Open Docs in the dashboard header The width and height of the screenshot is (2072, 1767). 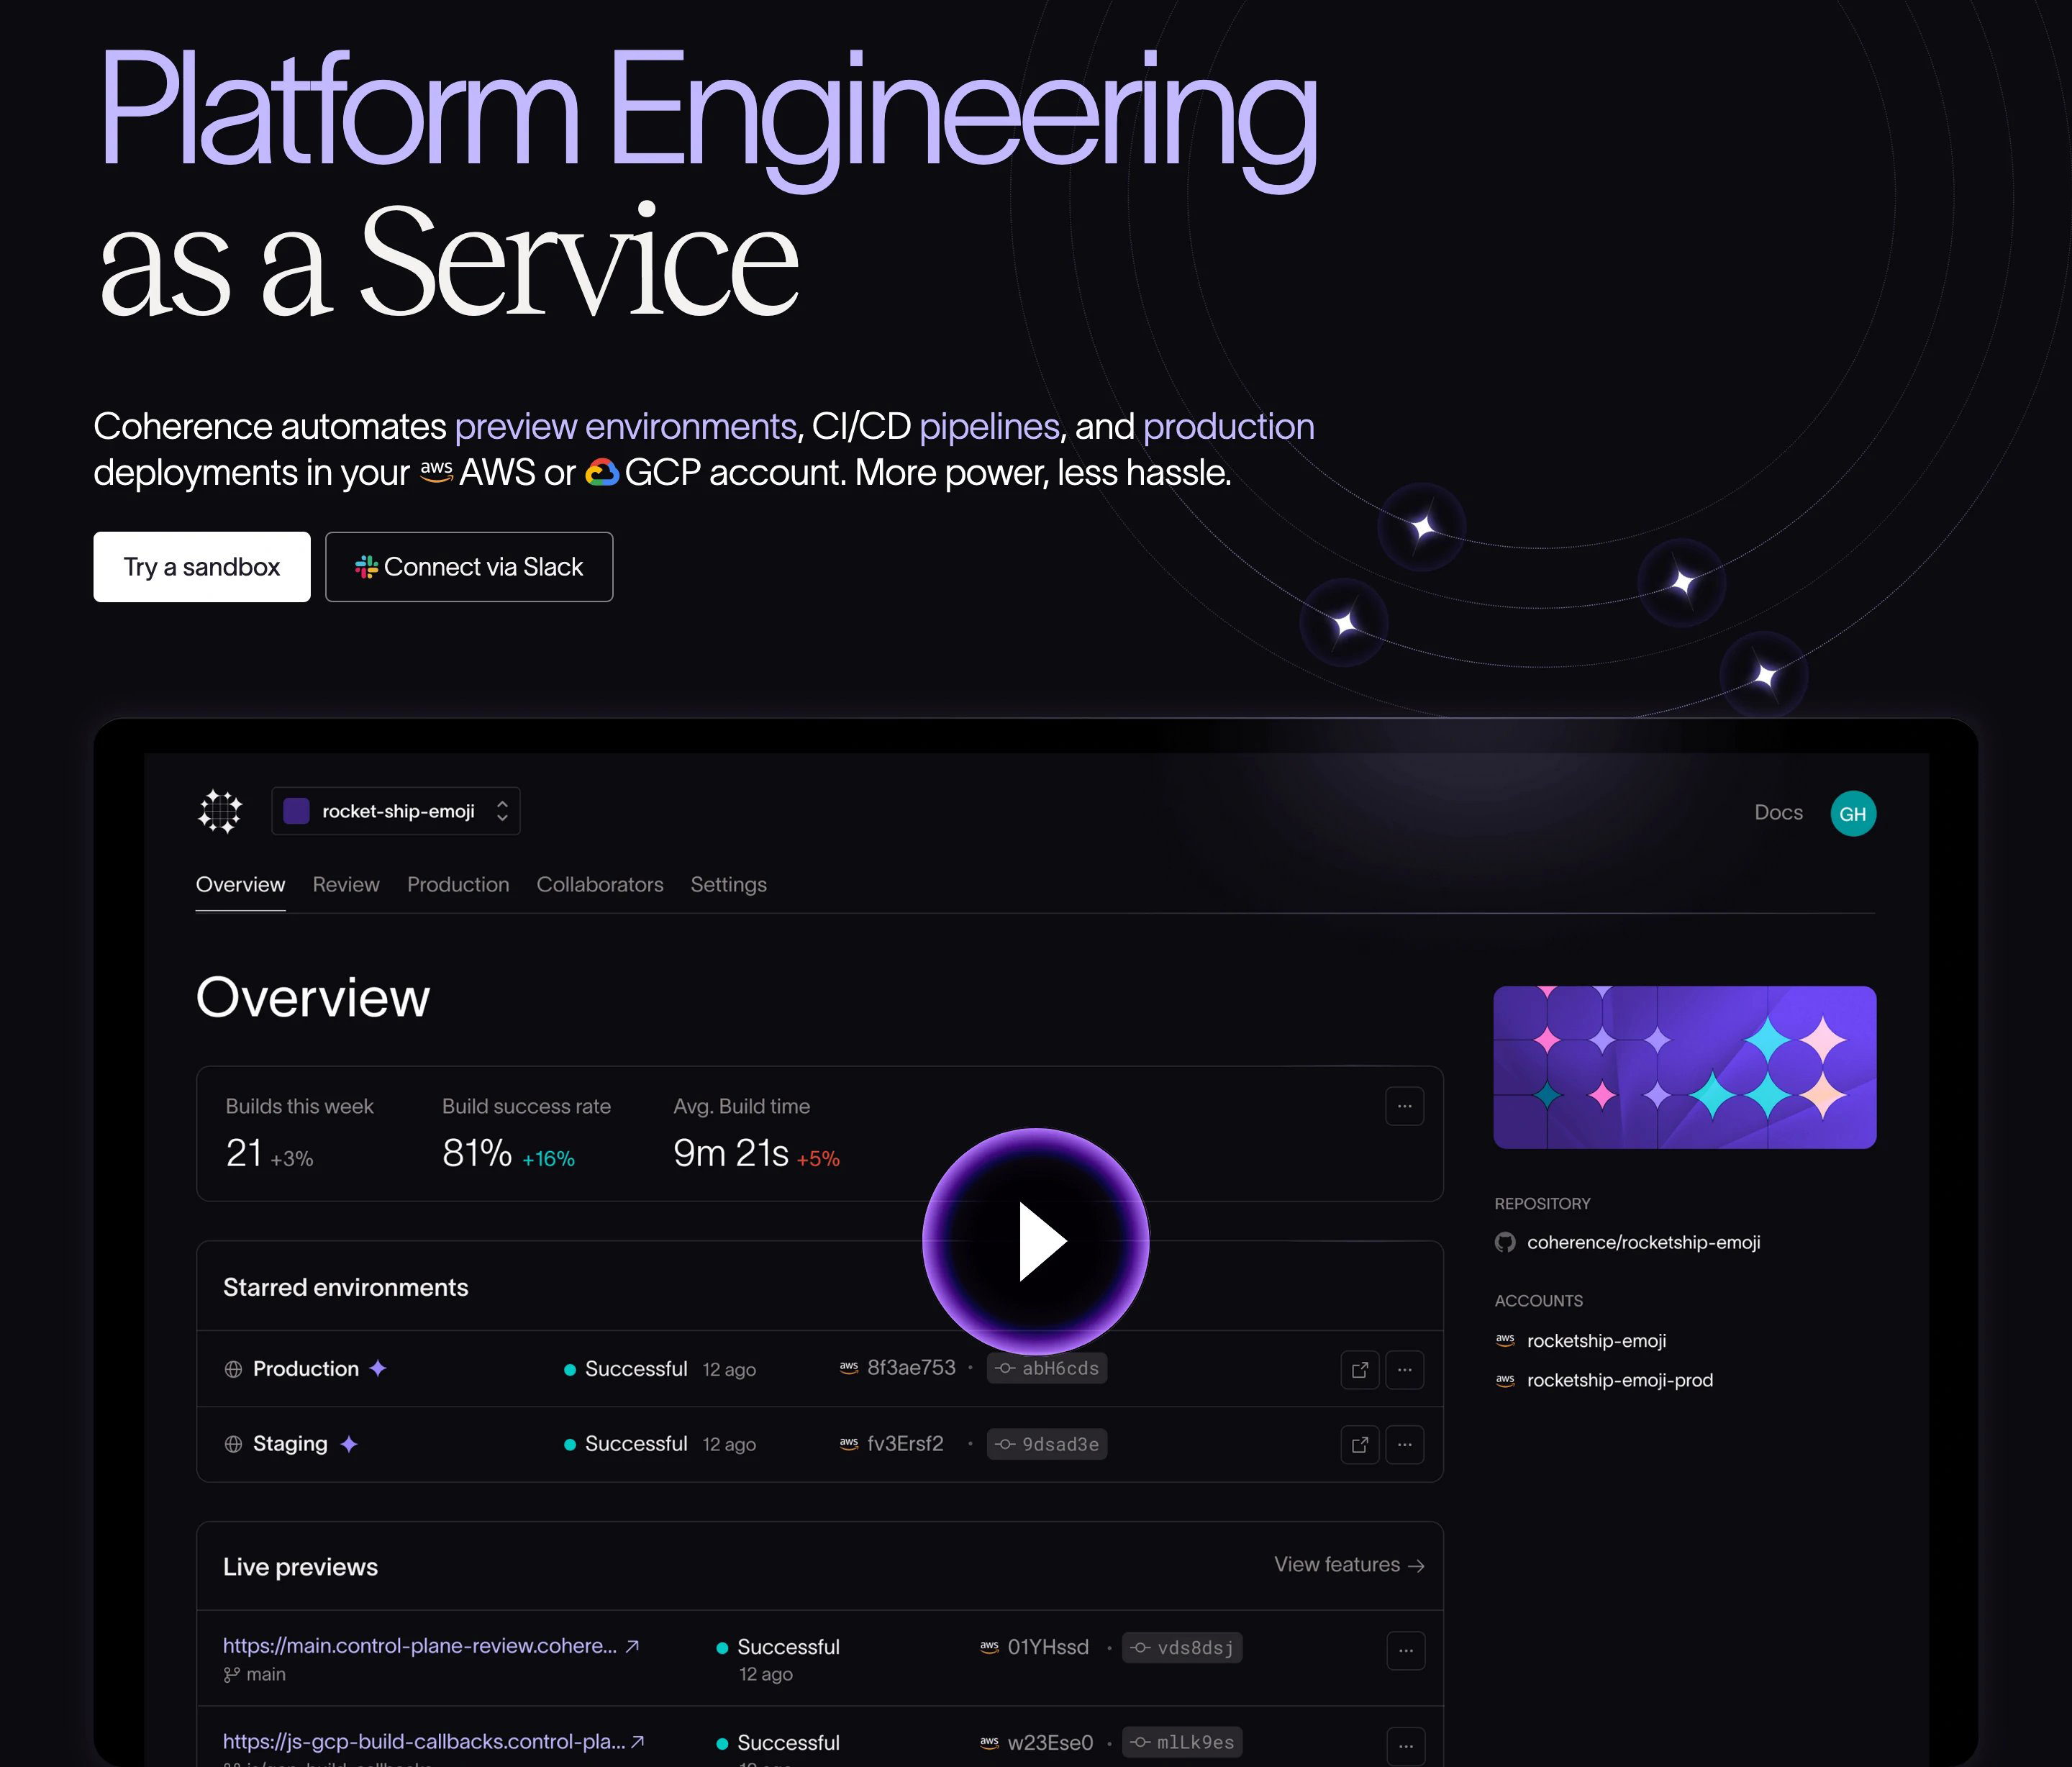pos(1778,812)
